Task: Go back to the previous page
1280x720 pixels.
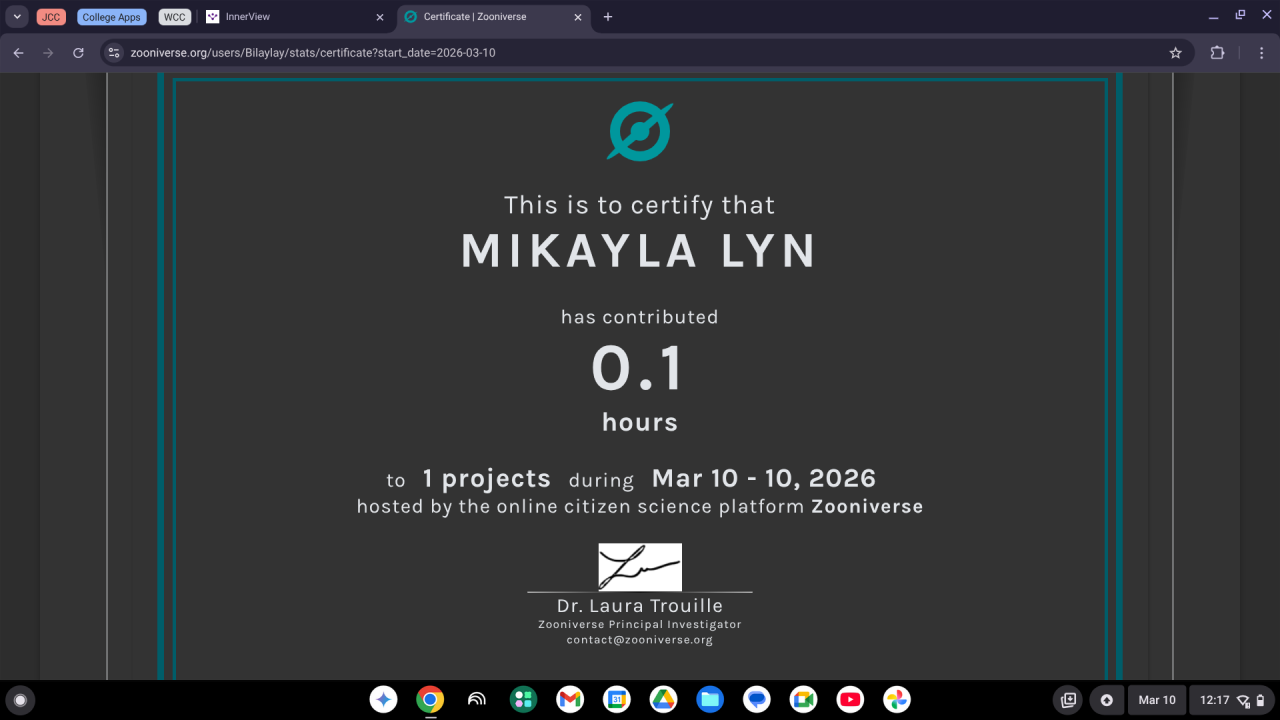Action: pos(18,53)
